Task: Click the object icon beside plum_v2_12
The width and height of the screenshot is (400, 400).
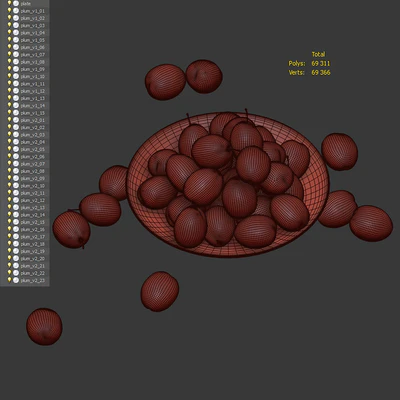Action: (x=16, y=200)
